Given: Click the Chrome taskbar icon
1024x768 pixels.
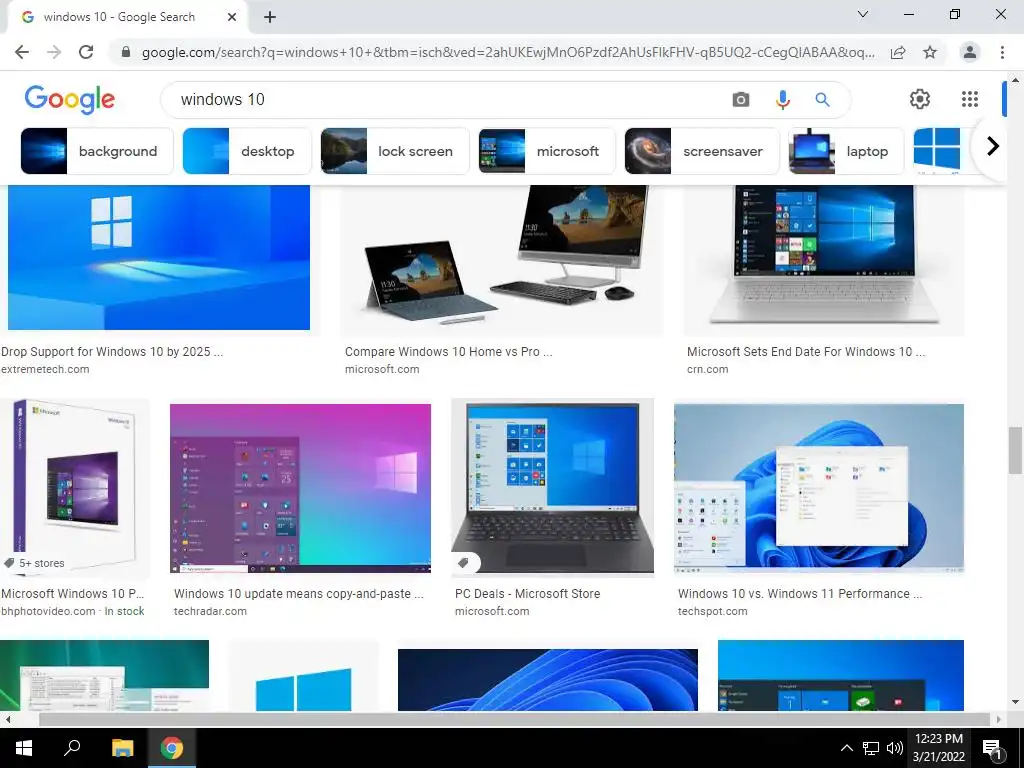Looking at the screenshot, I should point(172,748).
